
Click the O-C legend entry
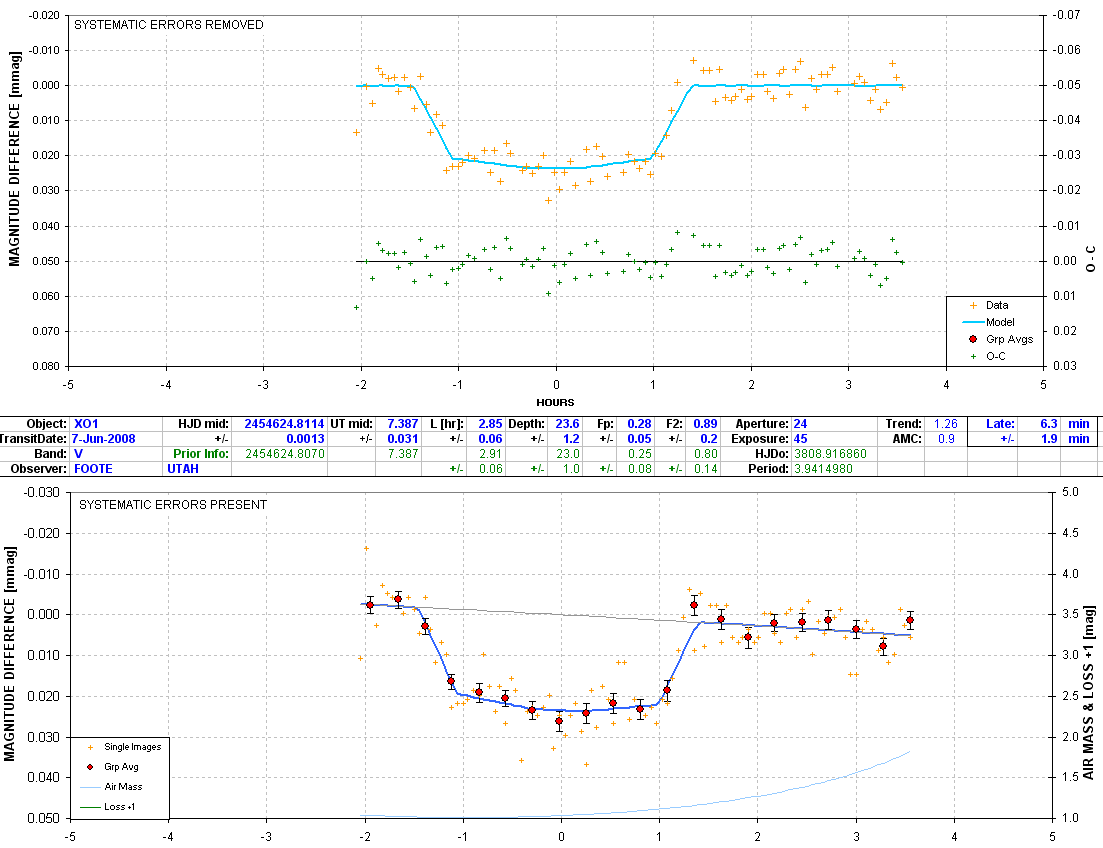tap(988, 356)
